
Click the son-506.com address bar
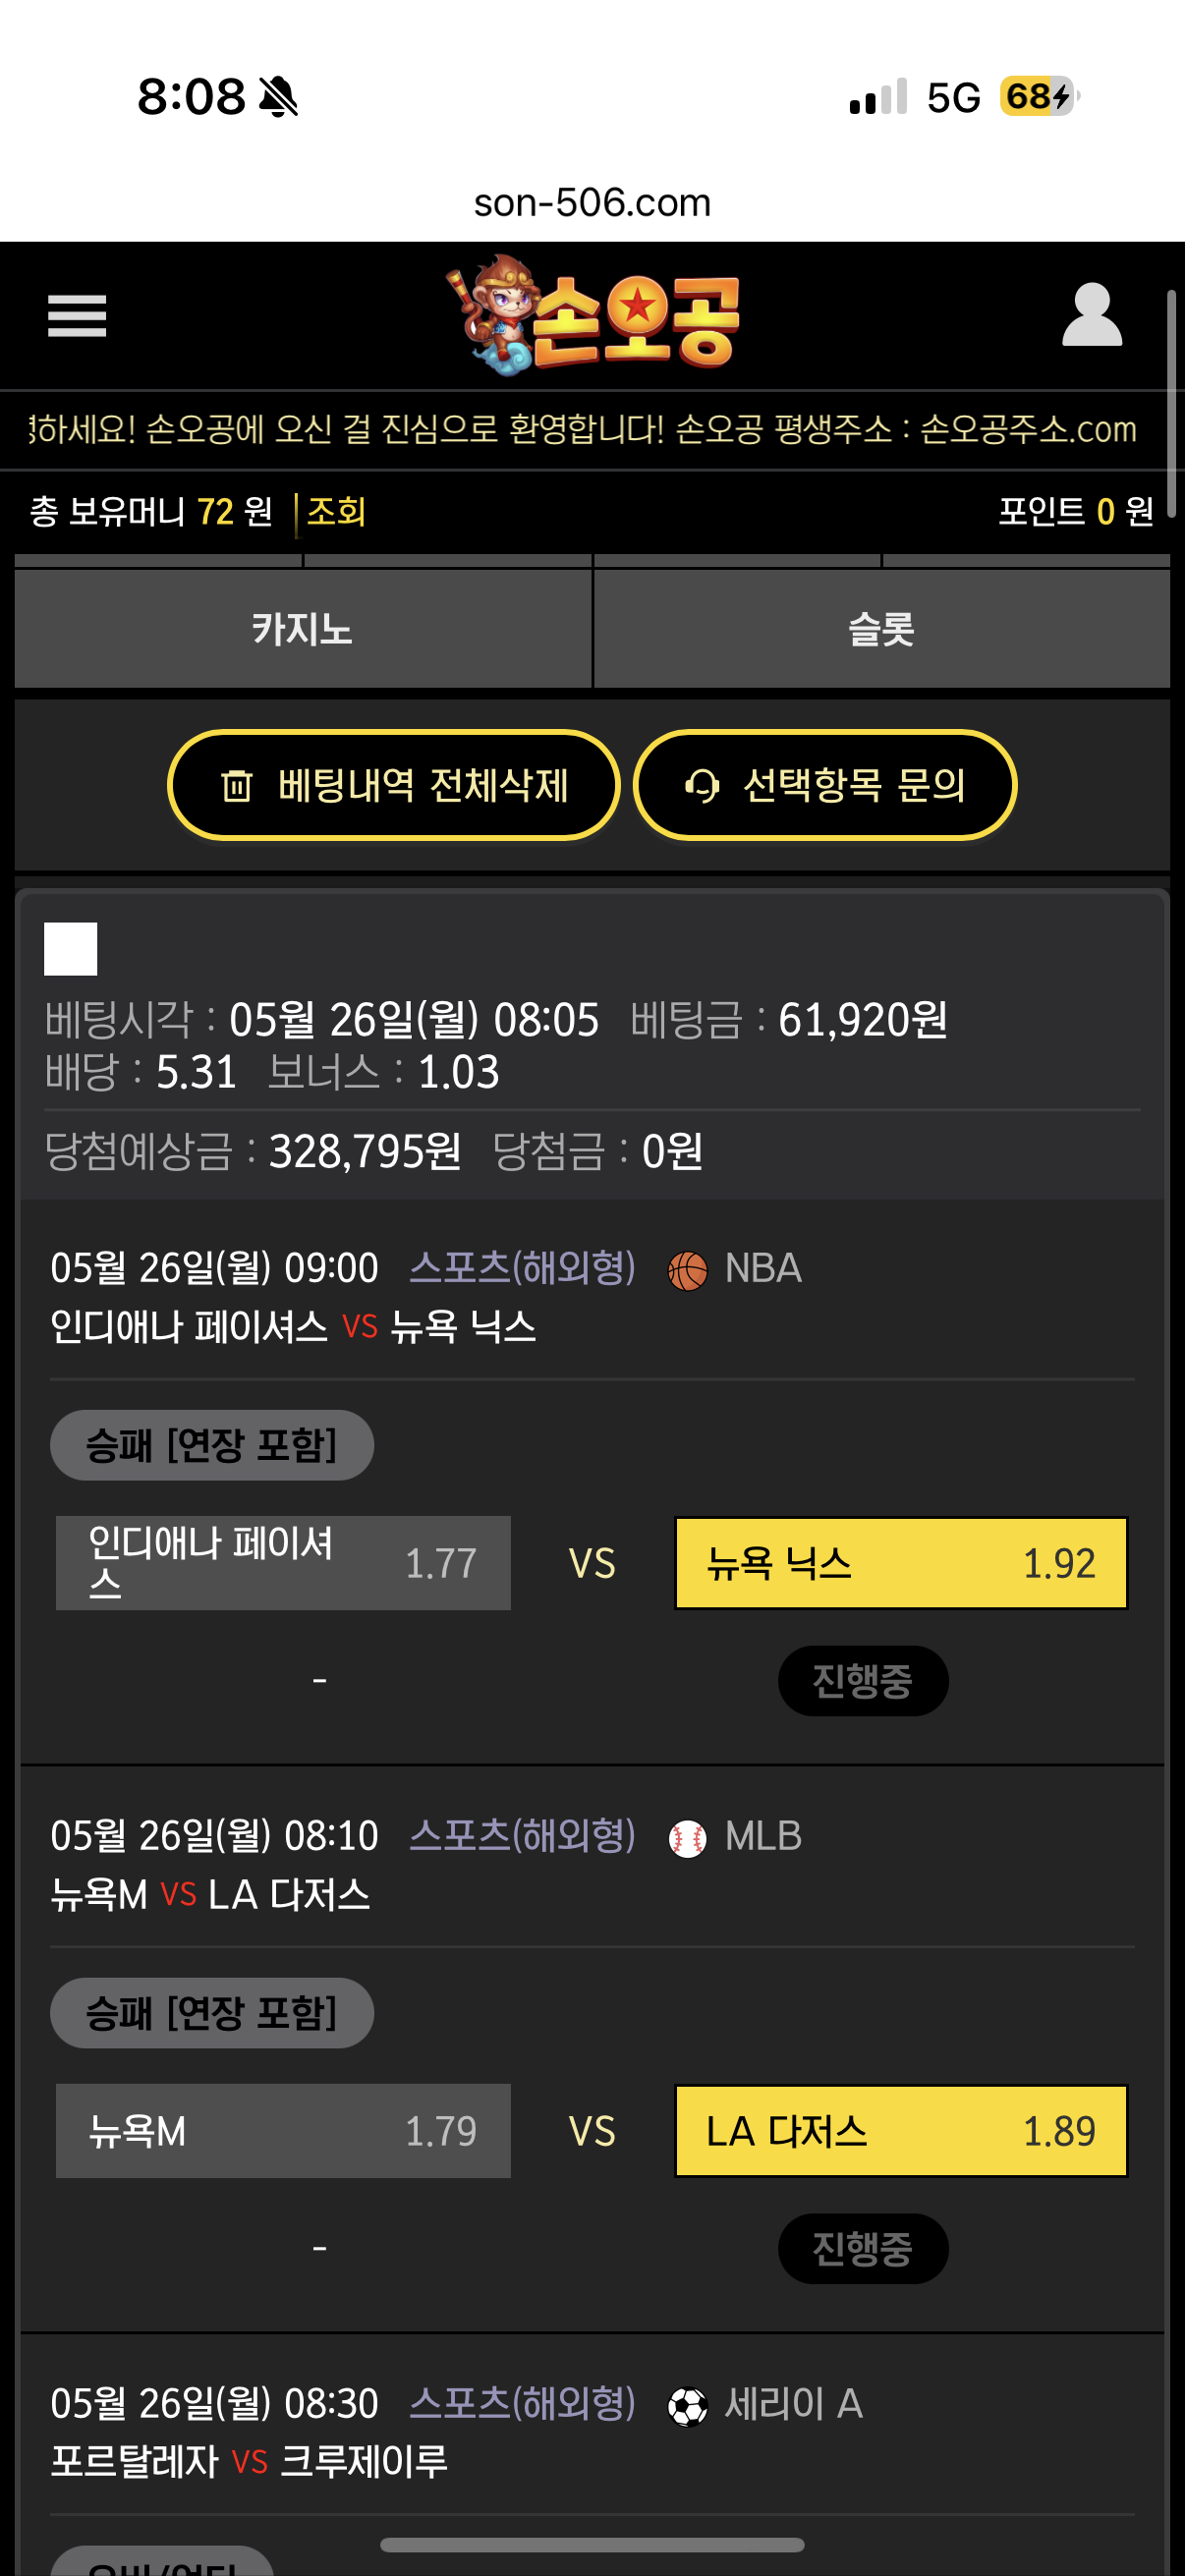592,203
